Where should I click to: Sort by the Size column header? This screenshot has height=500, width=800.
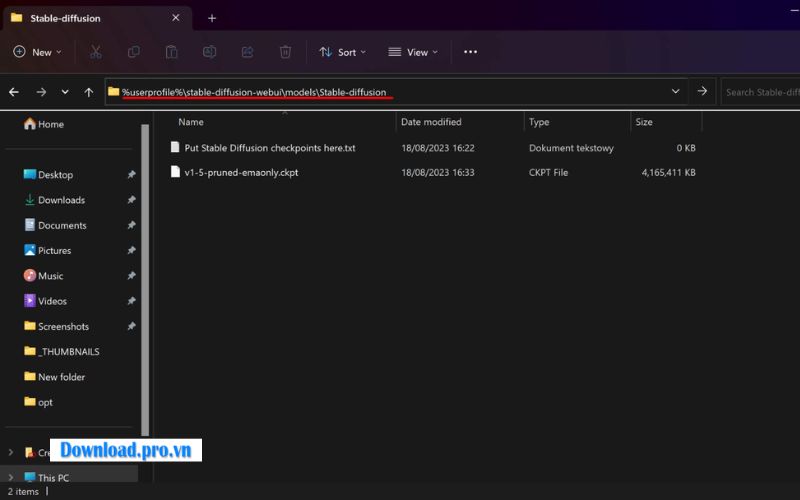644,122
